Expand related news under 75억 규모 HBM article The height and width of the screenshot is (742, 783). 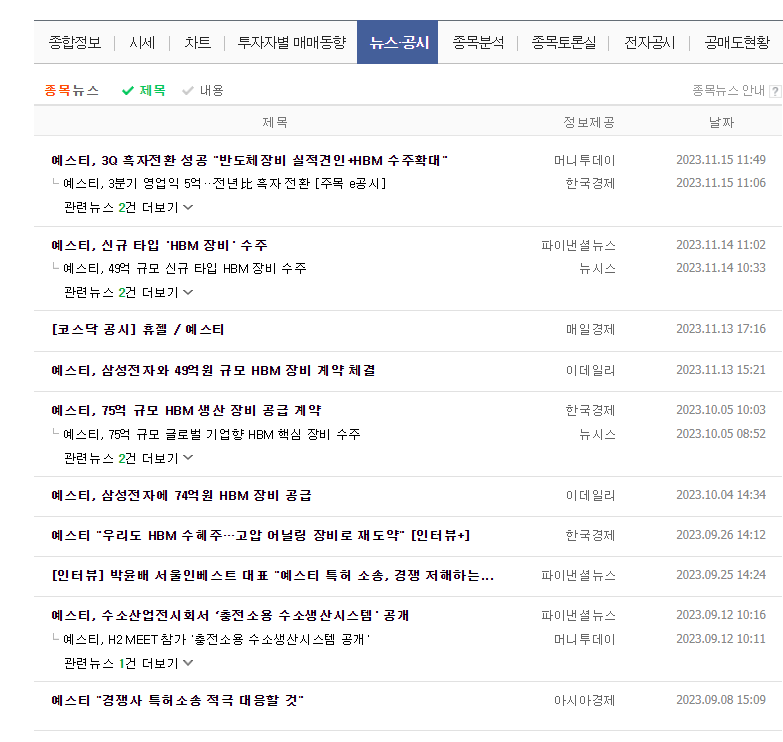[x=128, y=458]
